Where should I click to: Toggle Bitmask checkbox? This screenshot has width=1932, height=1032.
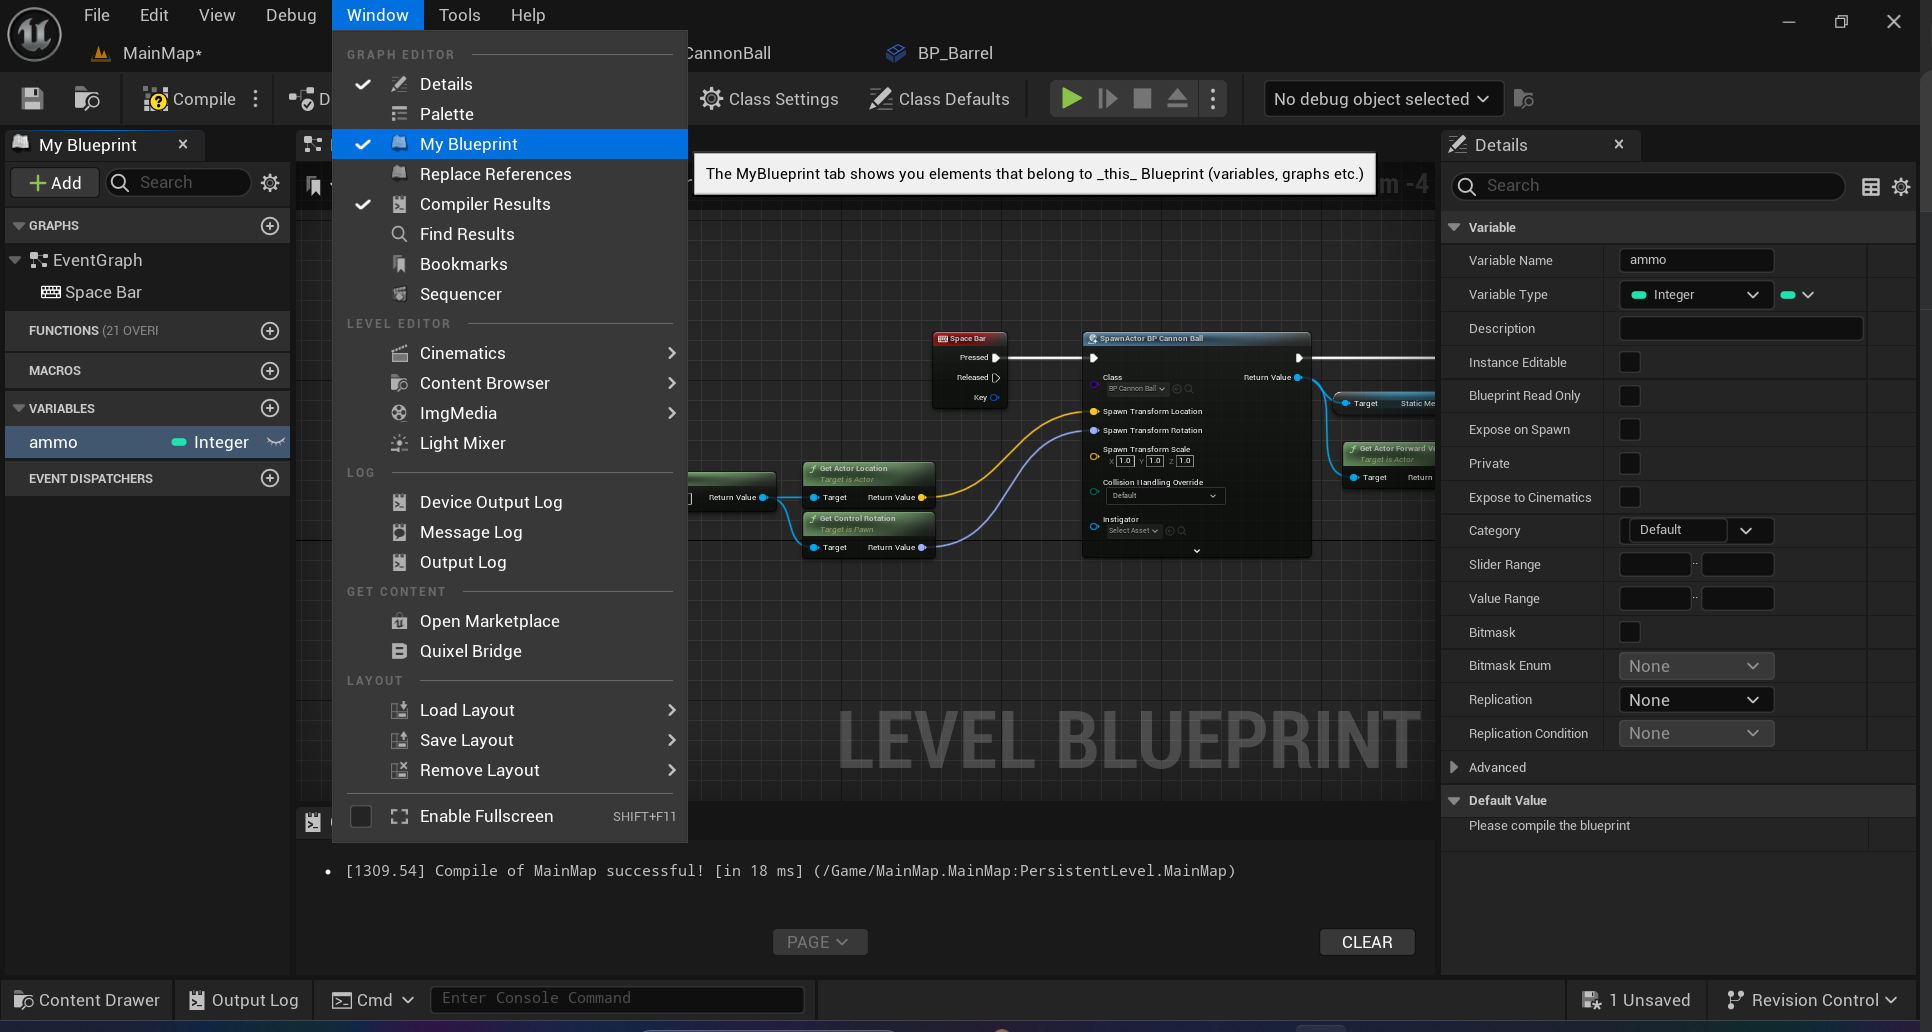click(1630, 632)
